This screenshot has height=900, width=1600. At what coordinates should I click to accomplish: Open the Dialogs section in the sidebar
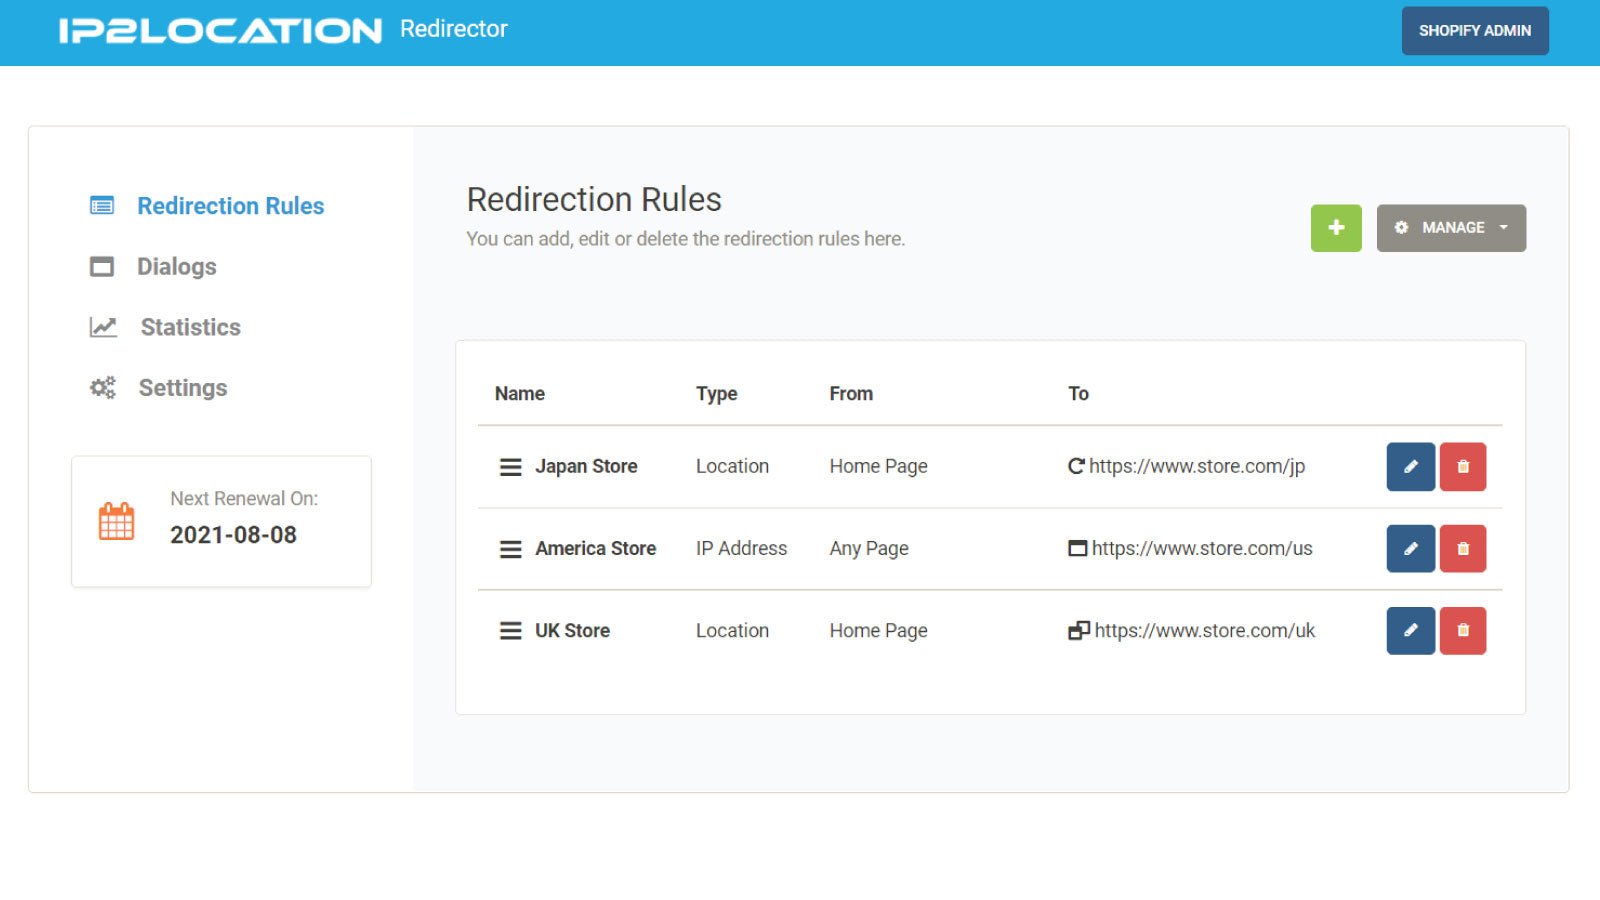(176, 266)
